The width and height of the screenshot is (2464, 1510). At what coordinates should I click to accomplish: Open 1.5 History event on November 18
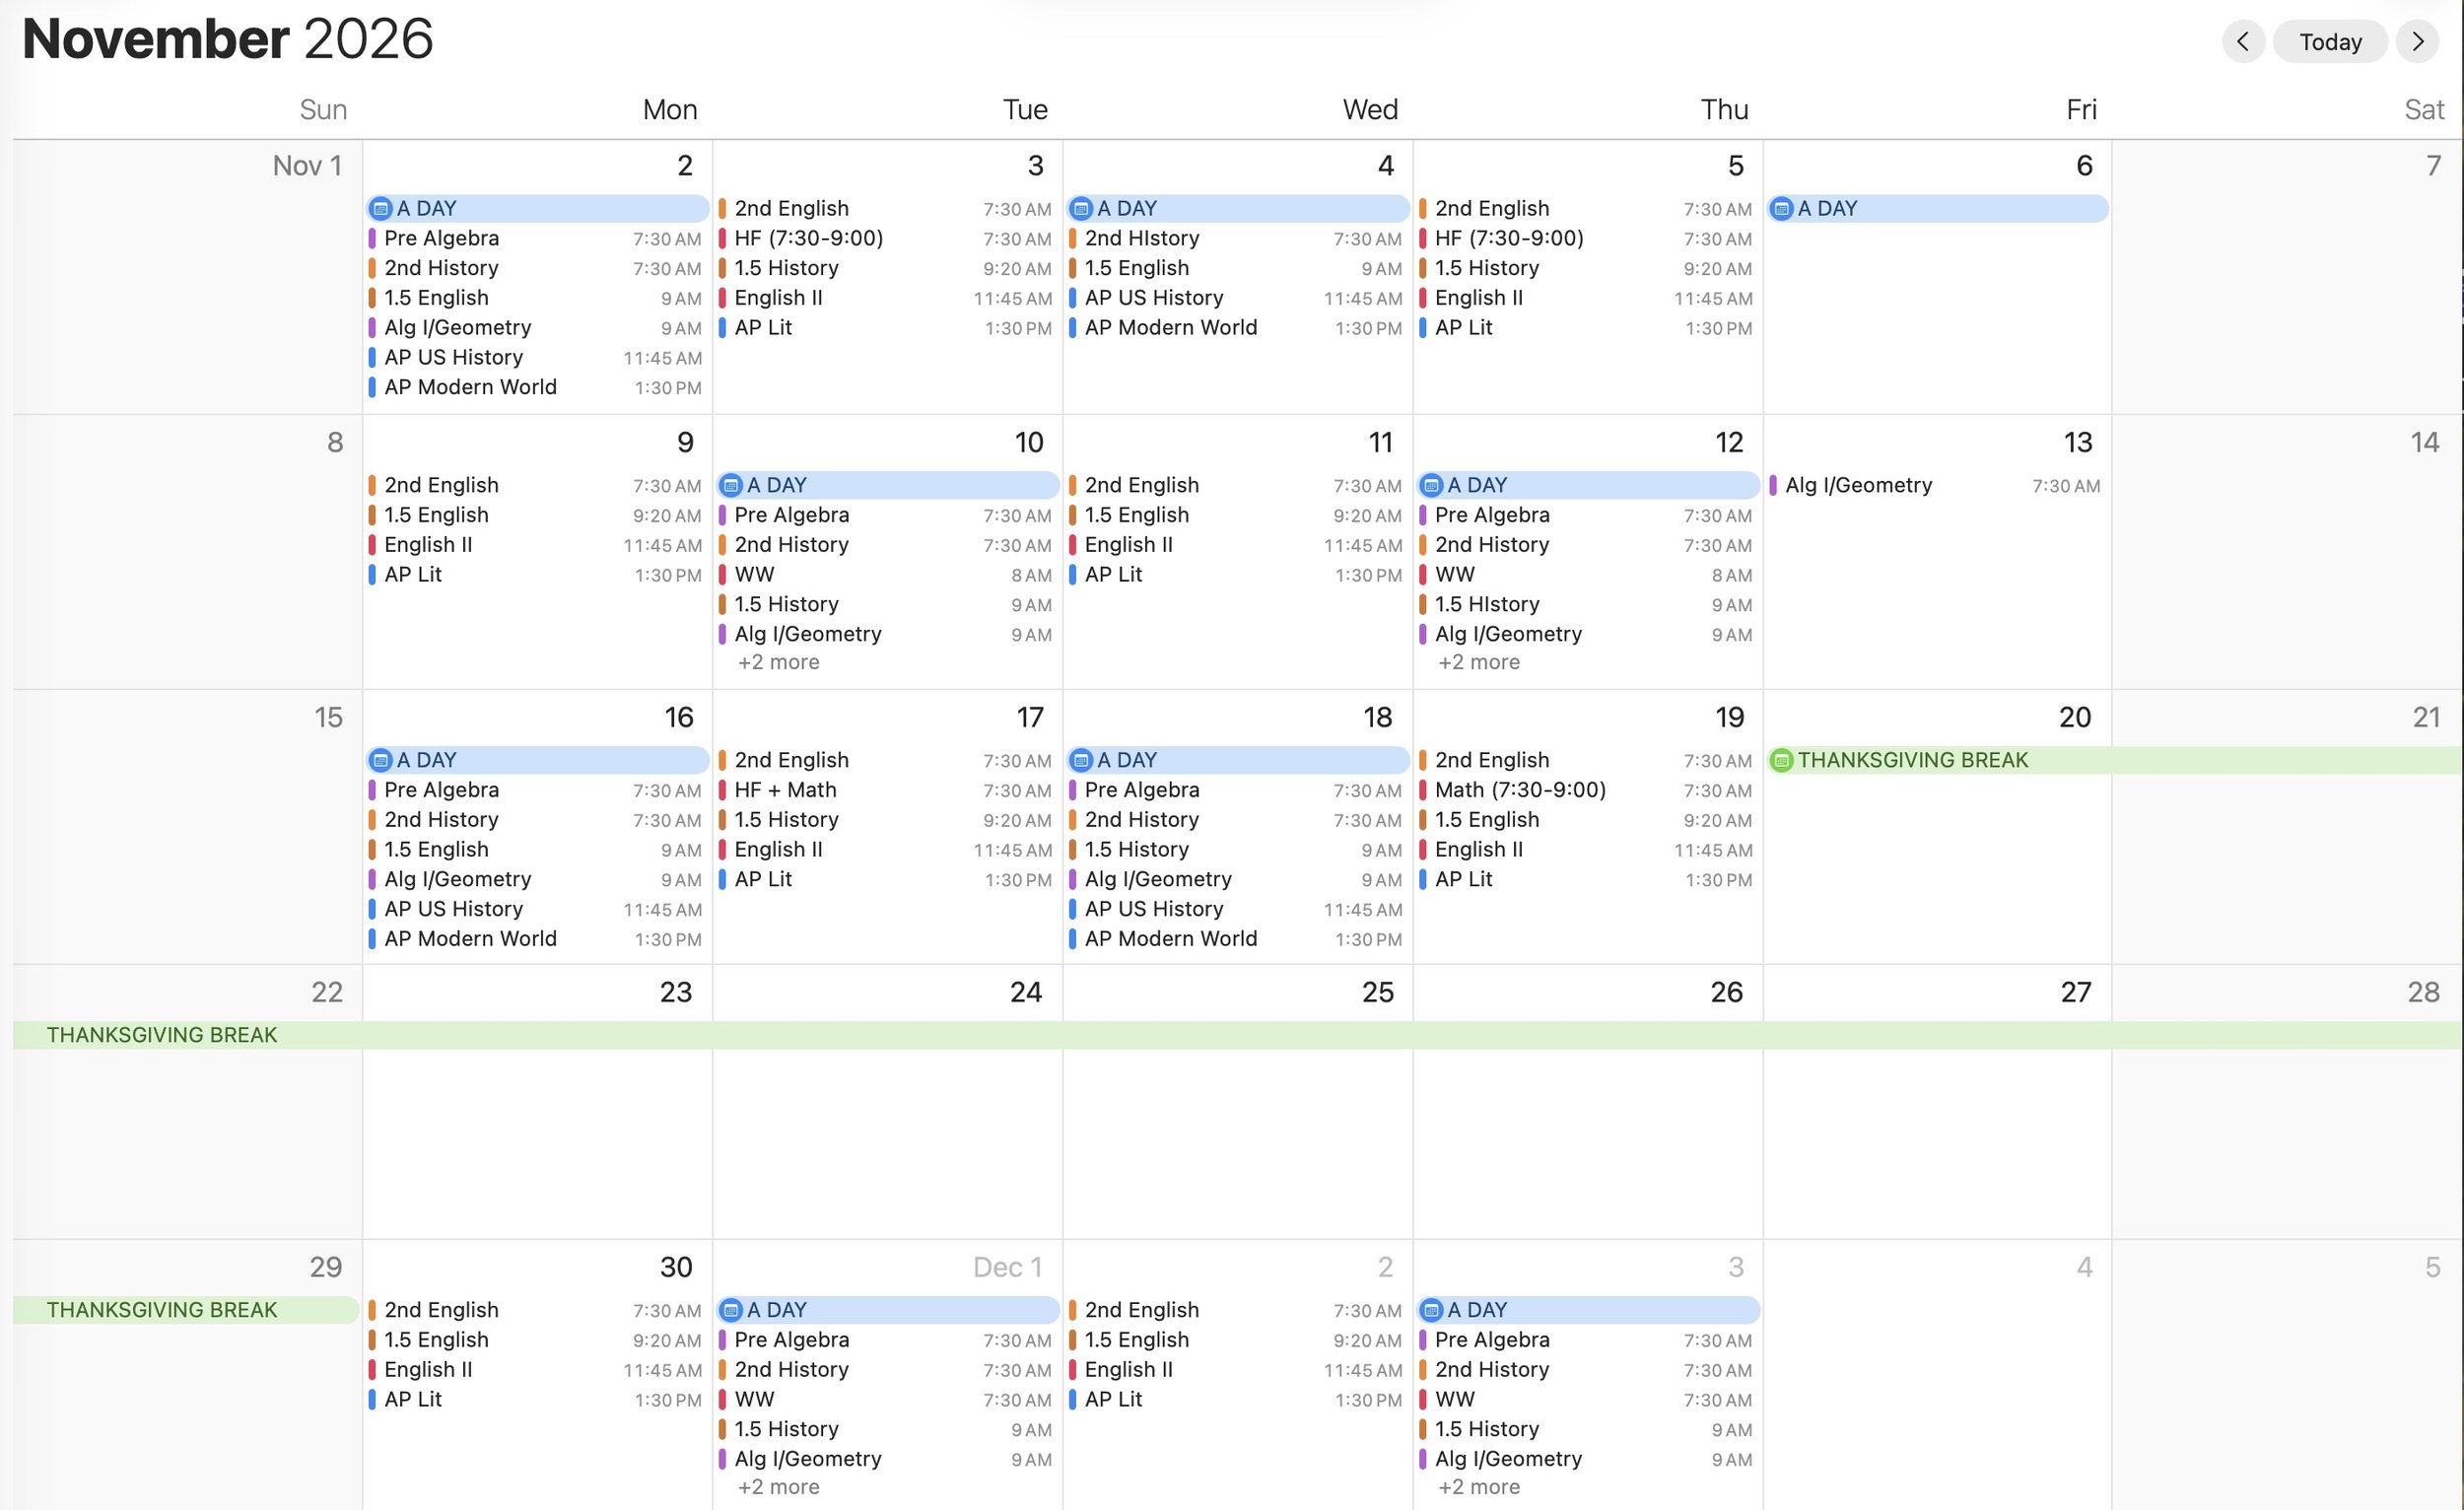(1236, 849)
